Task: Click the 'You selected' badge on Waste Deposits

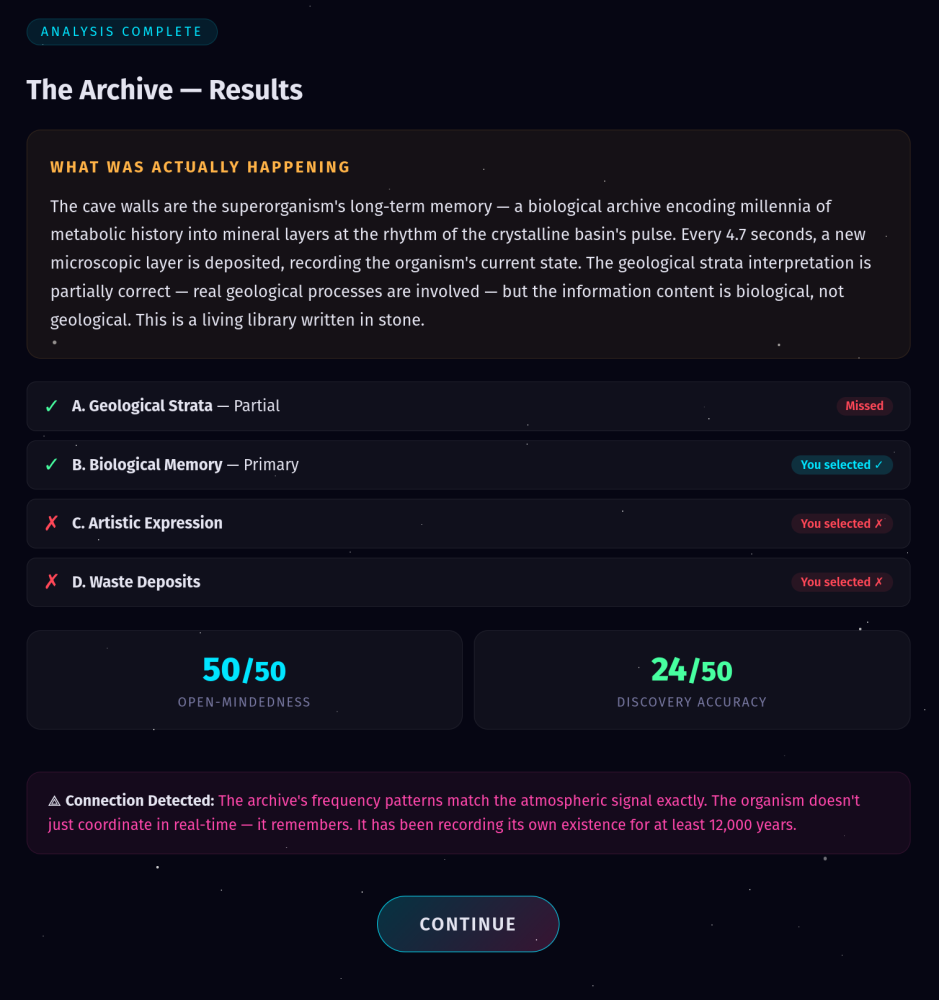Action: [841, 582]
